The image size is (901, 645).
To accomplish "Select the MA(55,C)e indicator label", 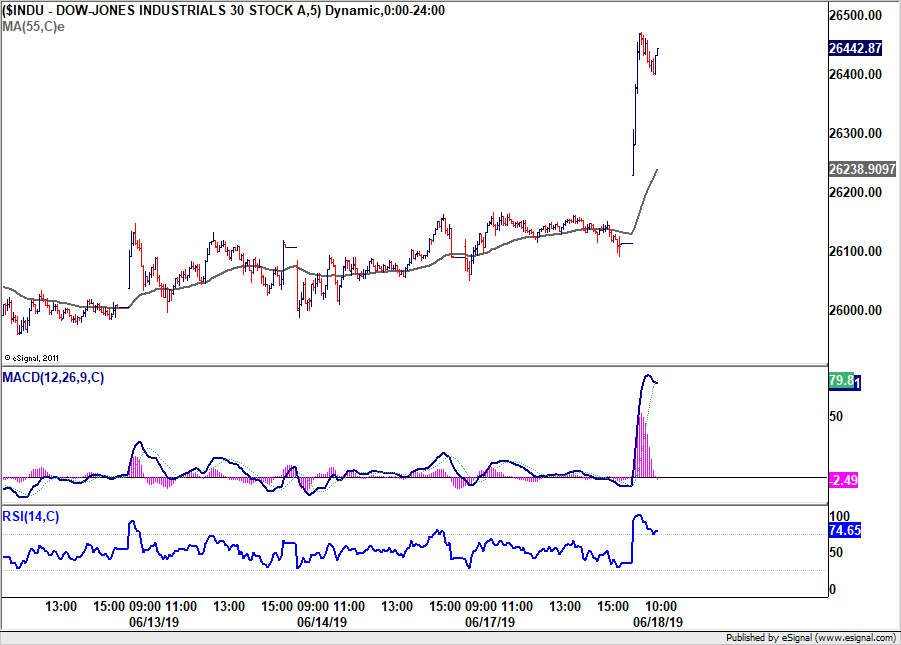I will [33, 26].
